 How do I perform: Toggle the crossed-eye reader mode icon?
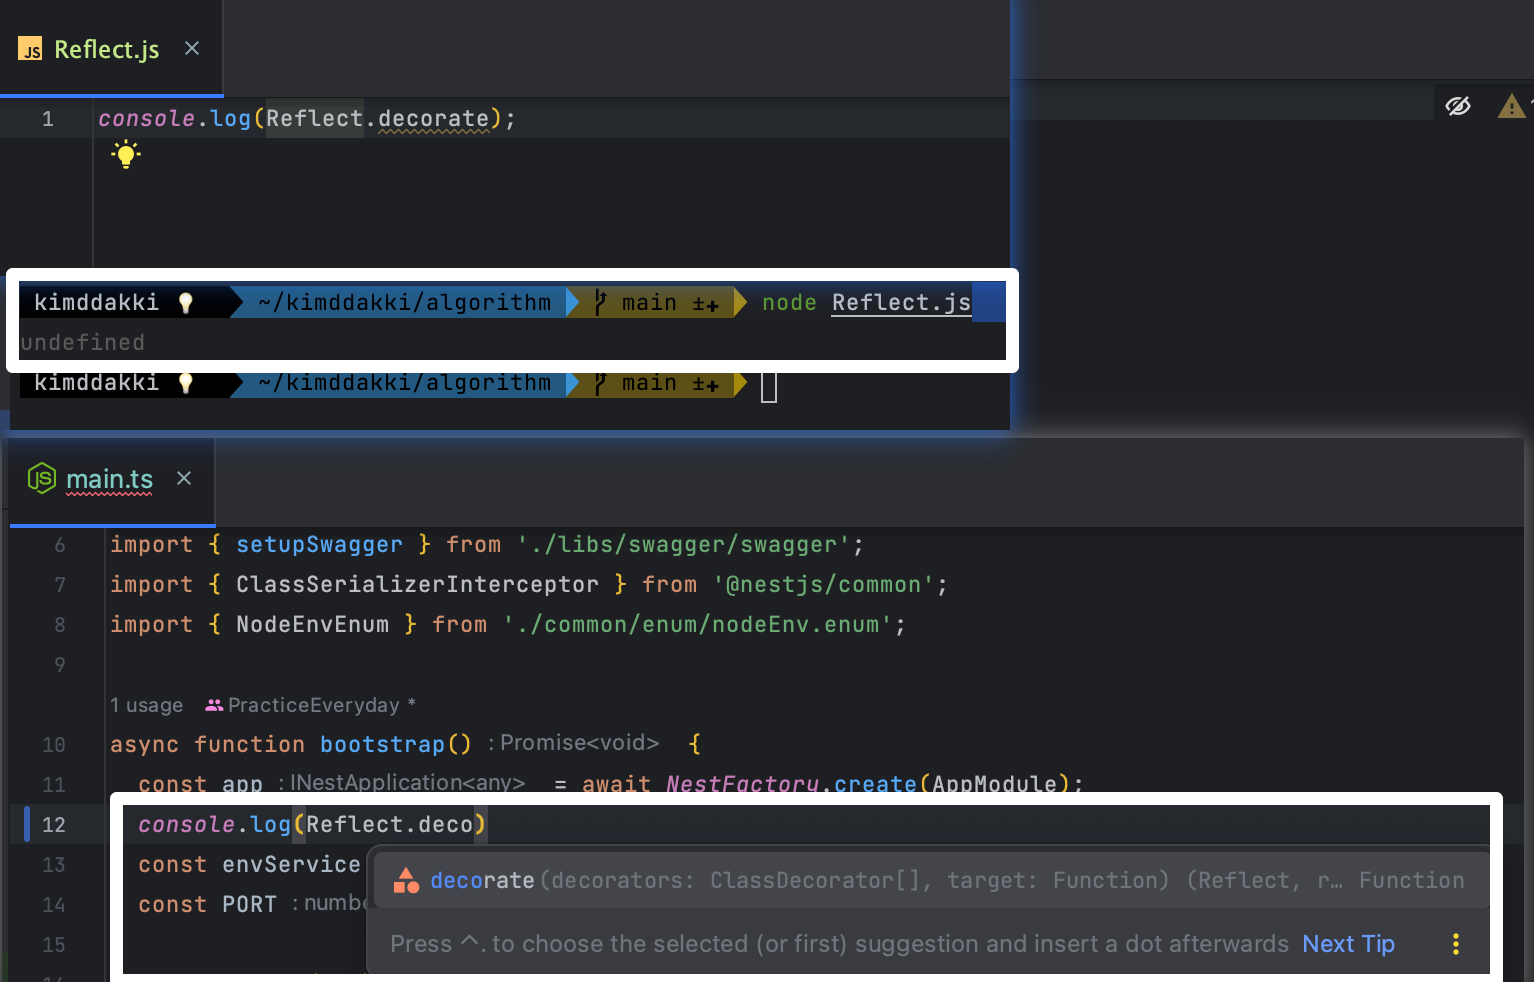click(x=1458, y=105)
